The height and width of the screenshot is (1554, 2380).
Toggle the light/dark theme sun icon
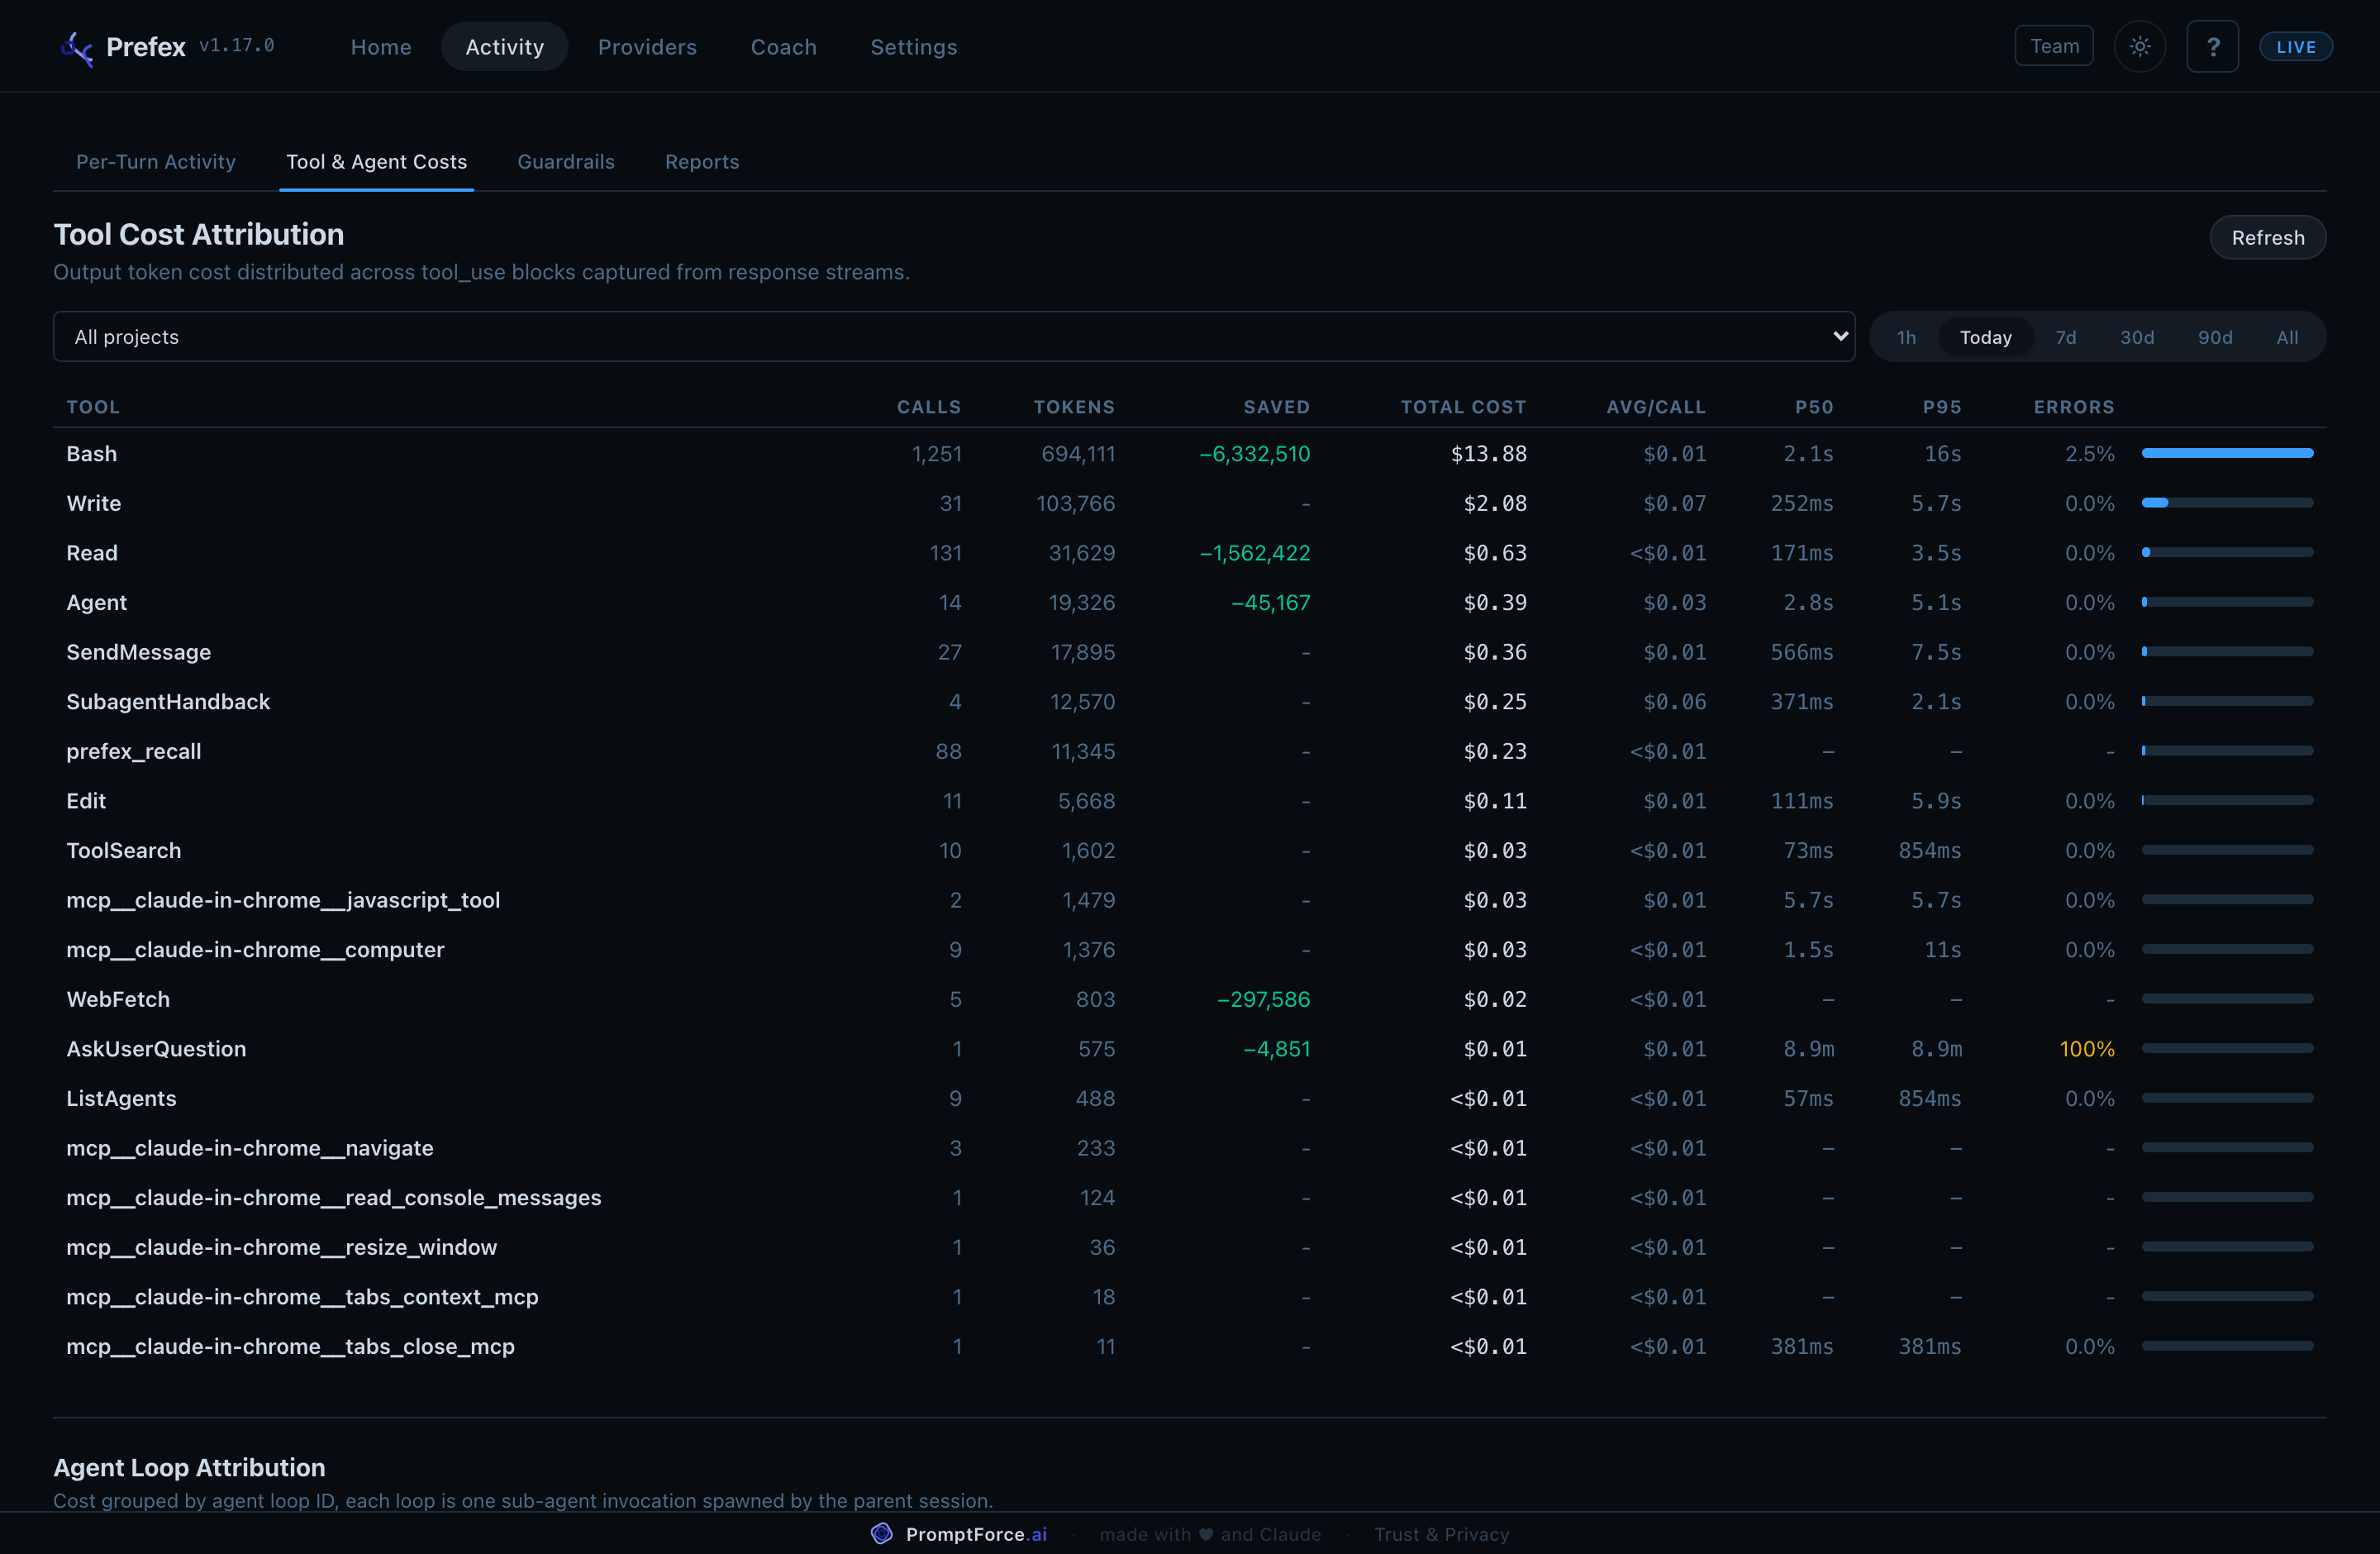[x=2139, y=46]
